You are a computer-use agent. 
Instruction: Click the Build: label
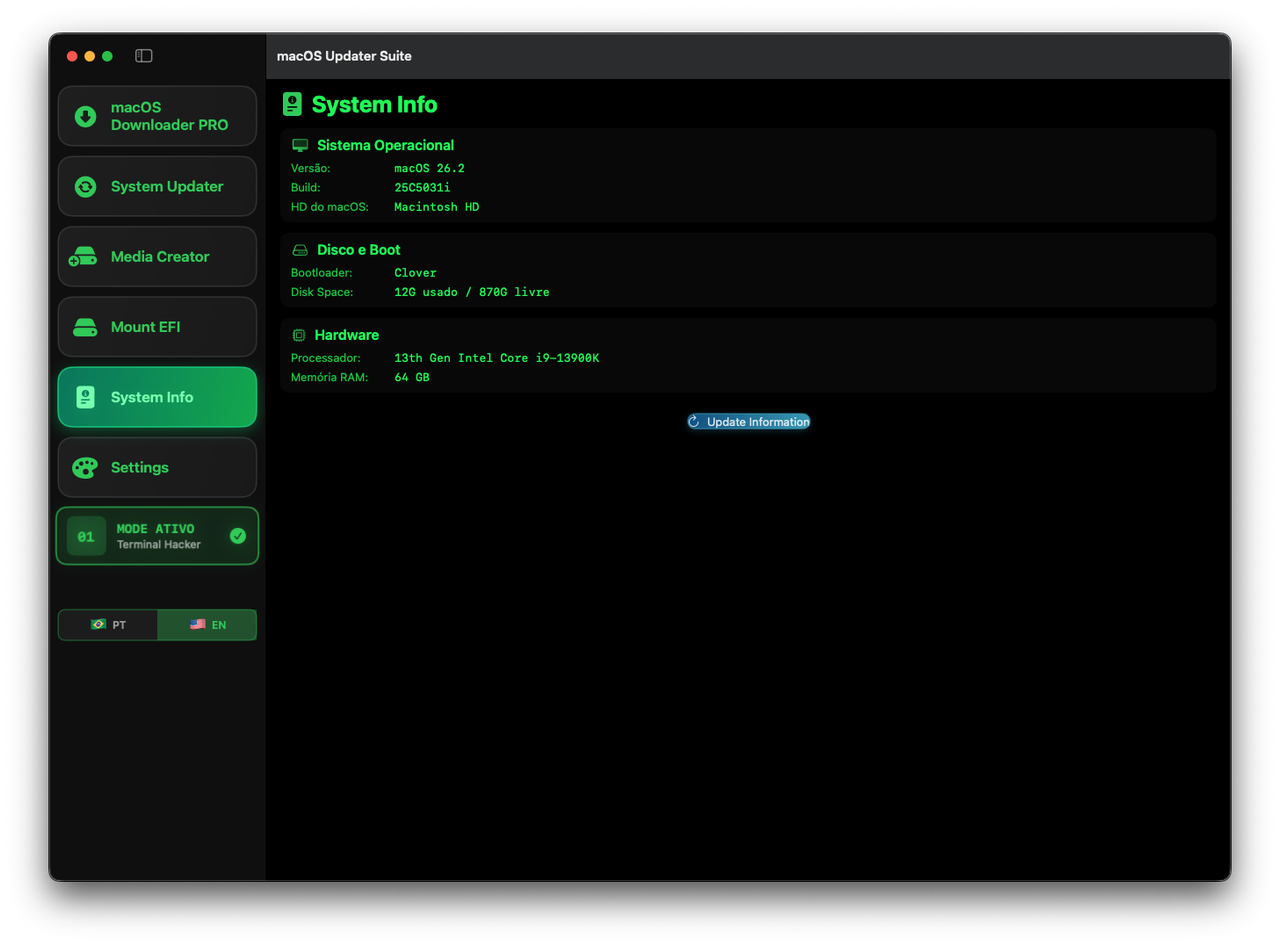pyautogui.click(x=306, y=188)
